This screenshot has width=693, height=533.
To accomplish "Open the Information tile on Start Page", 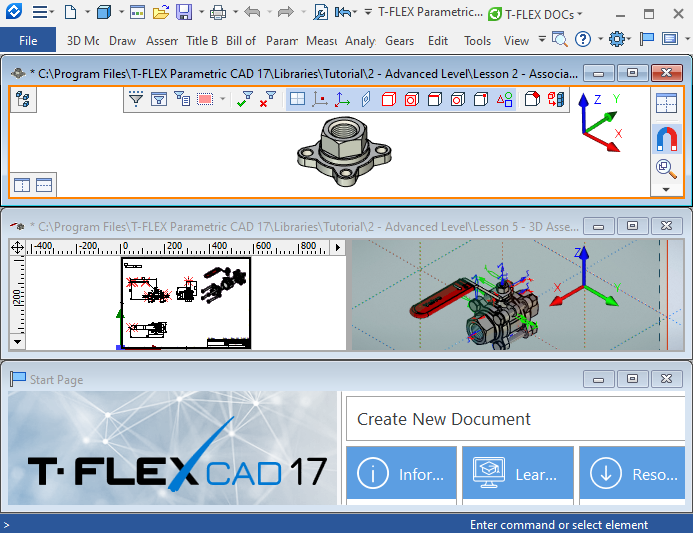I will [x=401, y=474].
